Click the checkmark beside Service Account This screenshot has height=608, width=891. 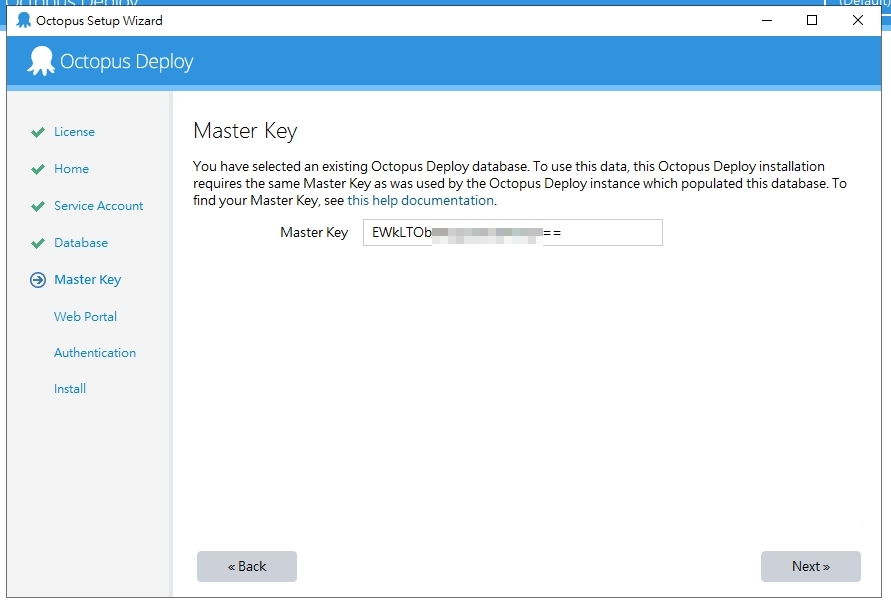click(38, 206)
